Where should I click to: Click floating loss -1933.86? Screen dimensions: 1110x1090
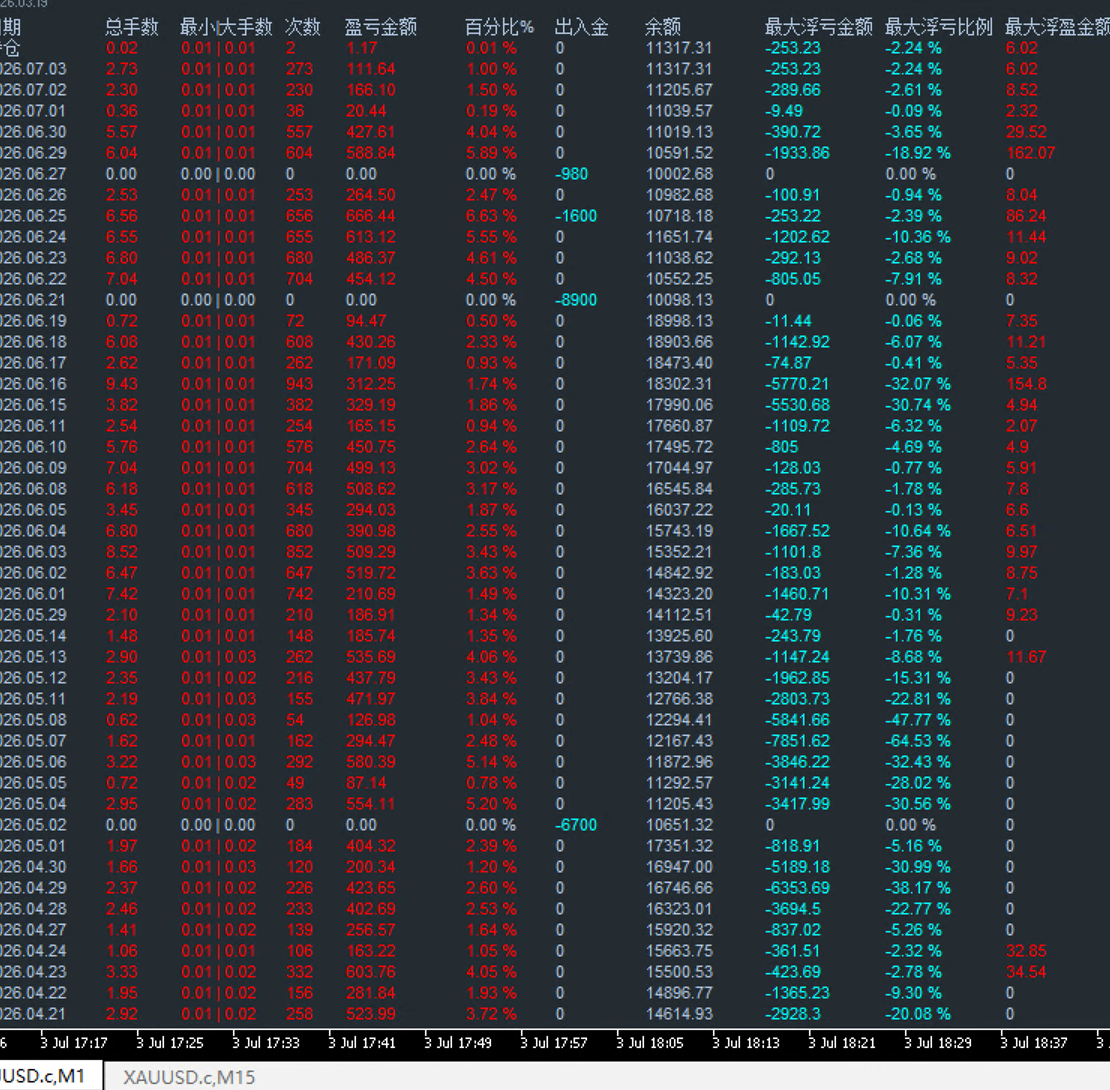tap(797, 153)
